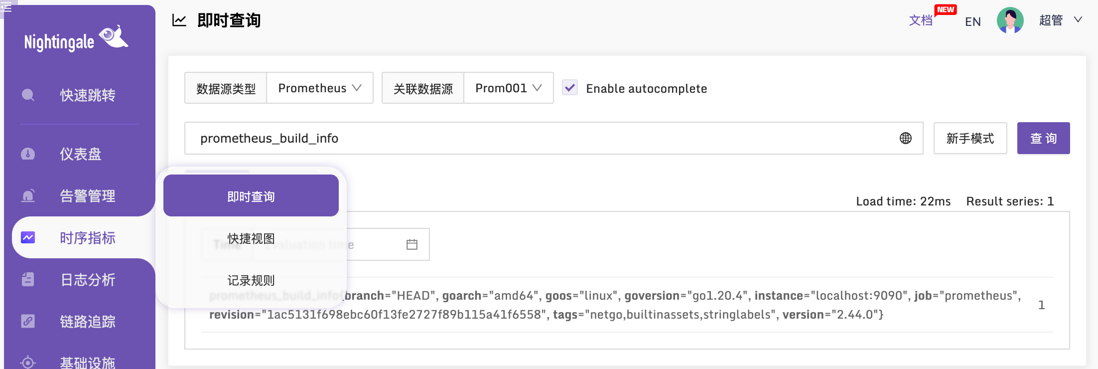Collapse the sidebar with top-left menu toggle
Viewport: 1098px width, 369px height.
coord(6,5)
